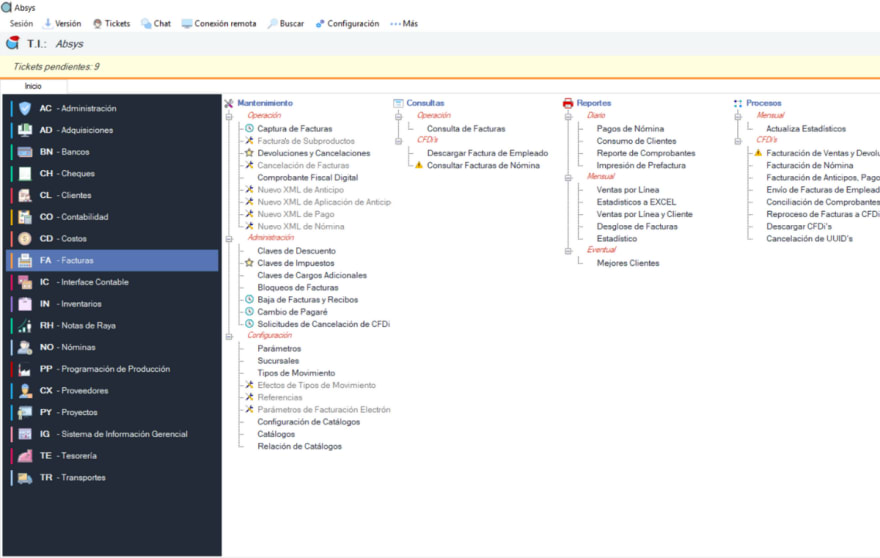
Task: Open Relación de Catálogos
Action: coord(299,446)
